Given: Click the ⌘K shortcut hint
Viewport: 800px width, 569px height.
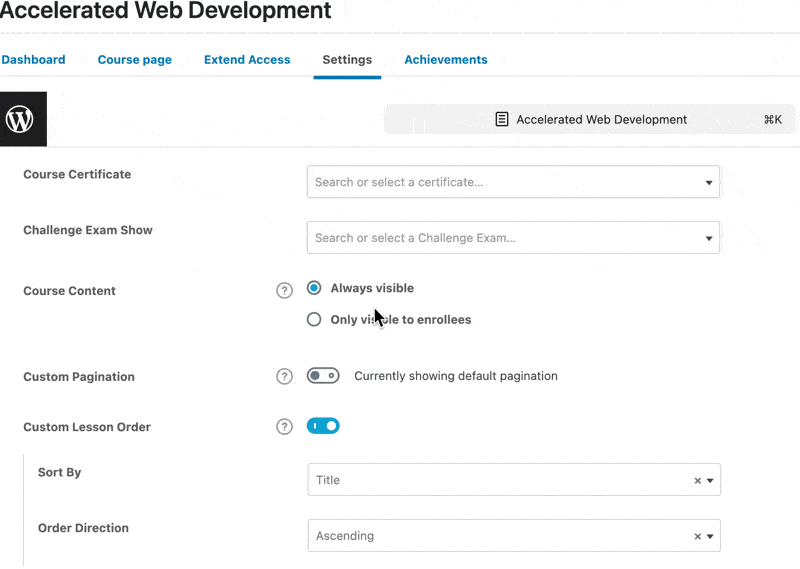Looking at the screenshot, I should click(x=772, y=119).
